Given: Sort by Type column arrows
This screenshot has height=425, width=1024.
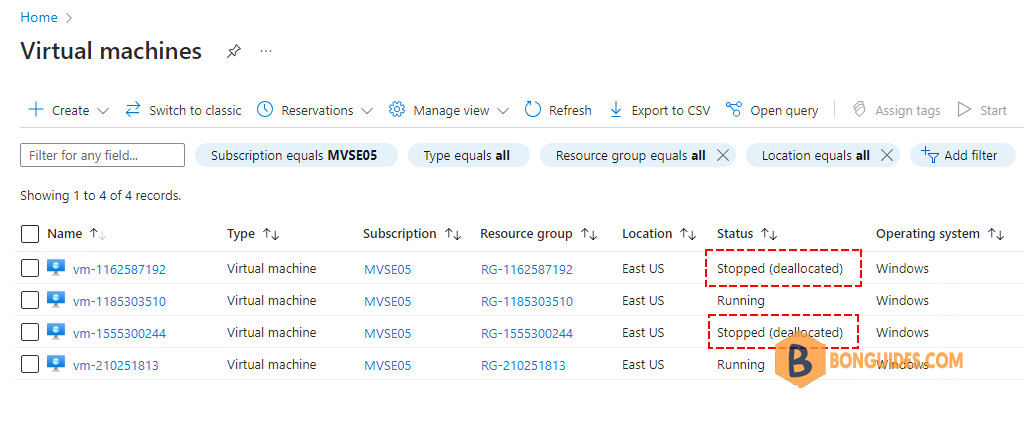Looking at the screenshot, I should [271, 234].
